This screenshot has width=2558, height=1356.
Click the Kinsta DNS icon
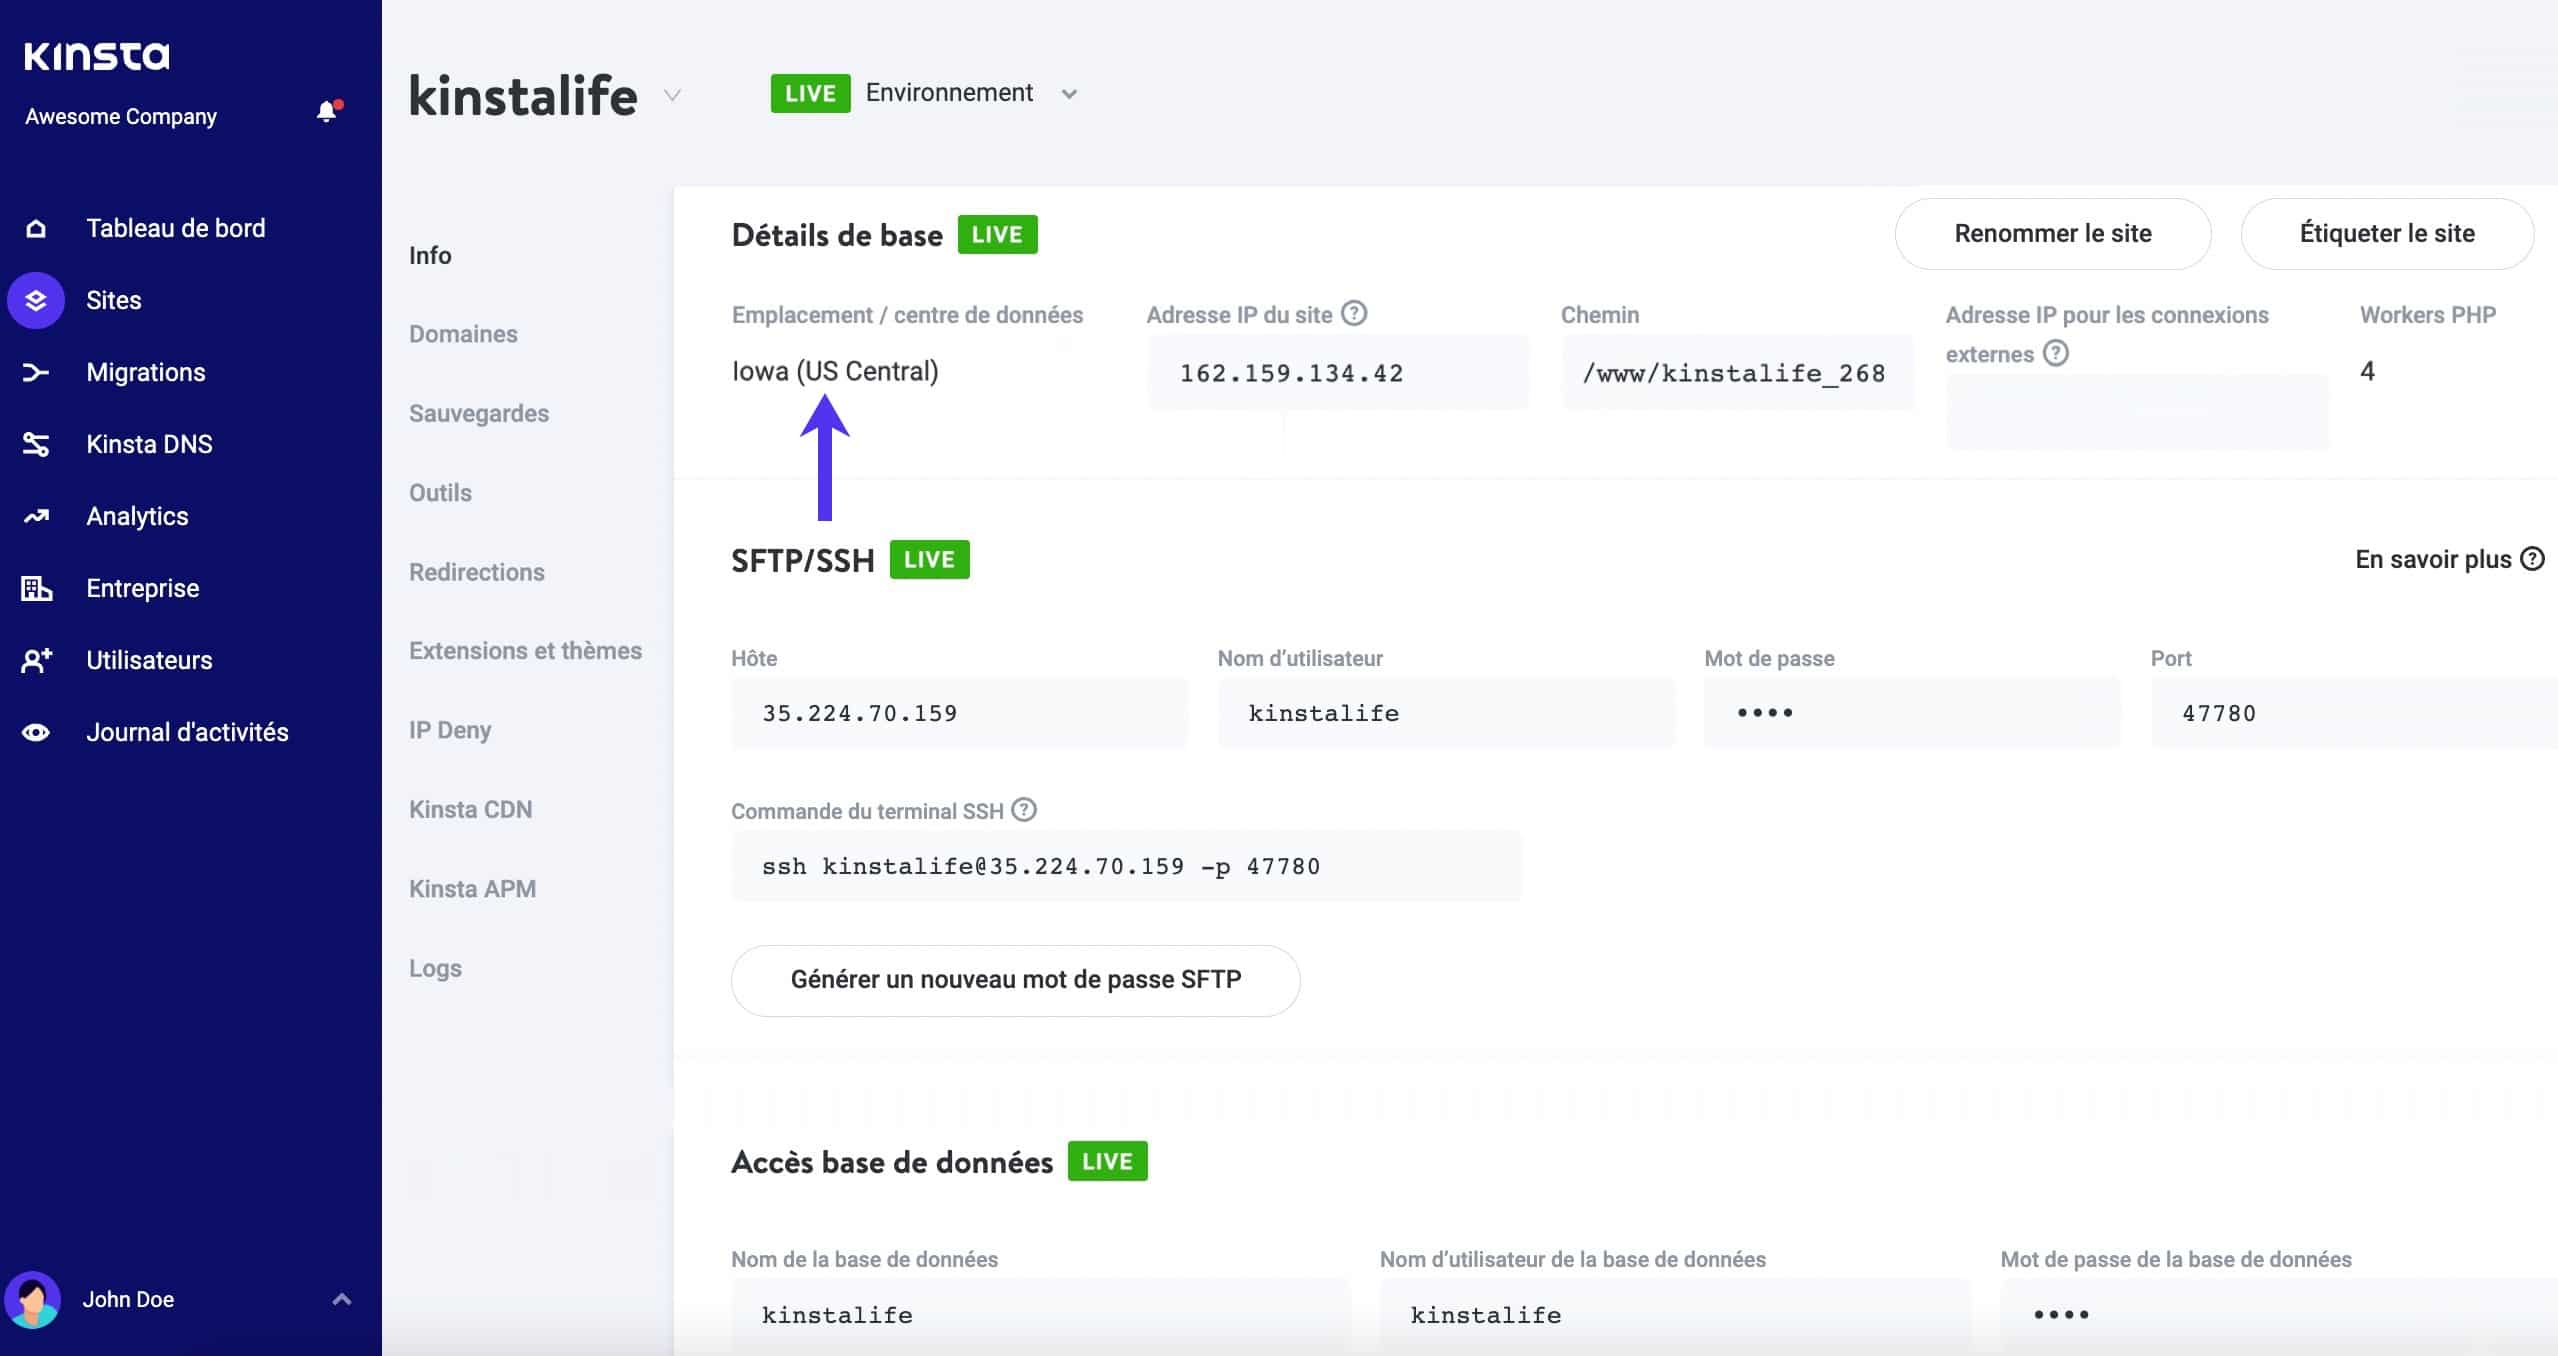(x=36, y=444)
